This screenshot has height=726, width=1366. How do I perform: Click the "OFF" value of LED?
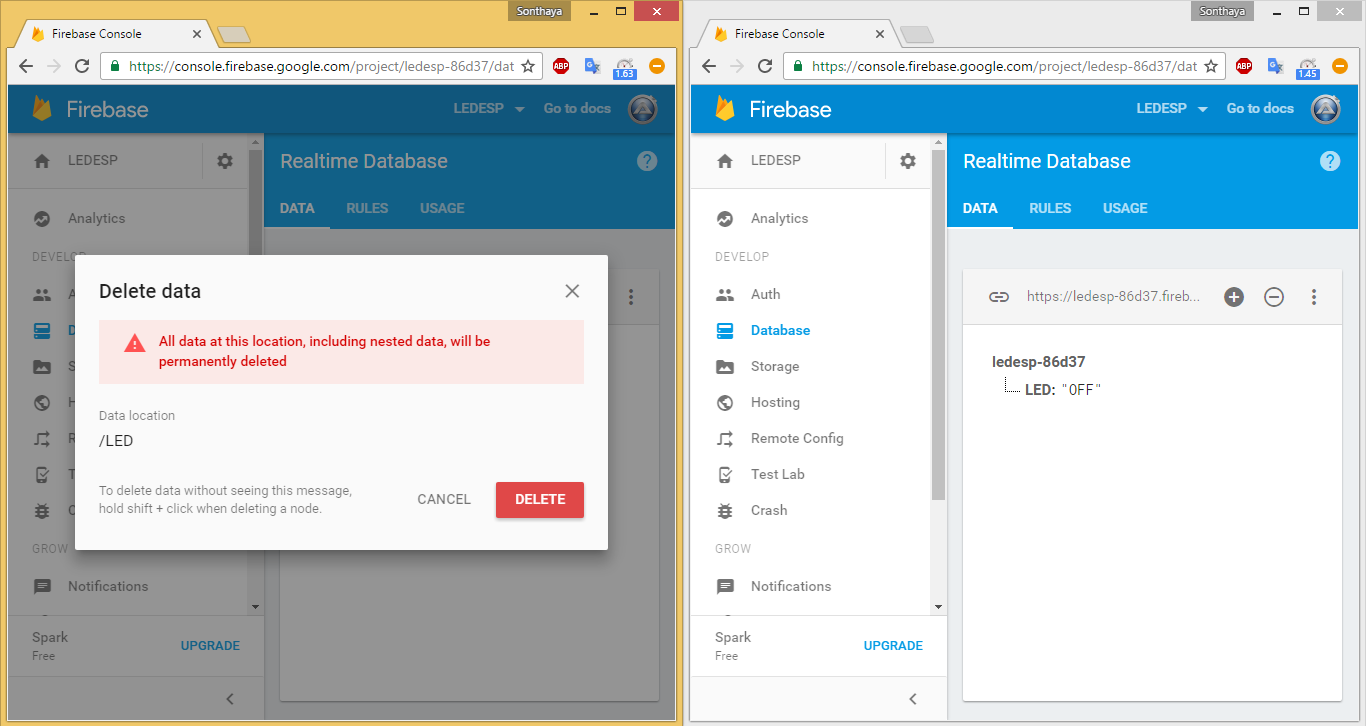1081,390
